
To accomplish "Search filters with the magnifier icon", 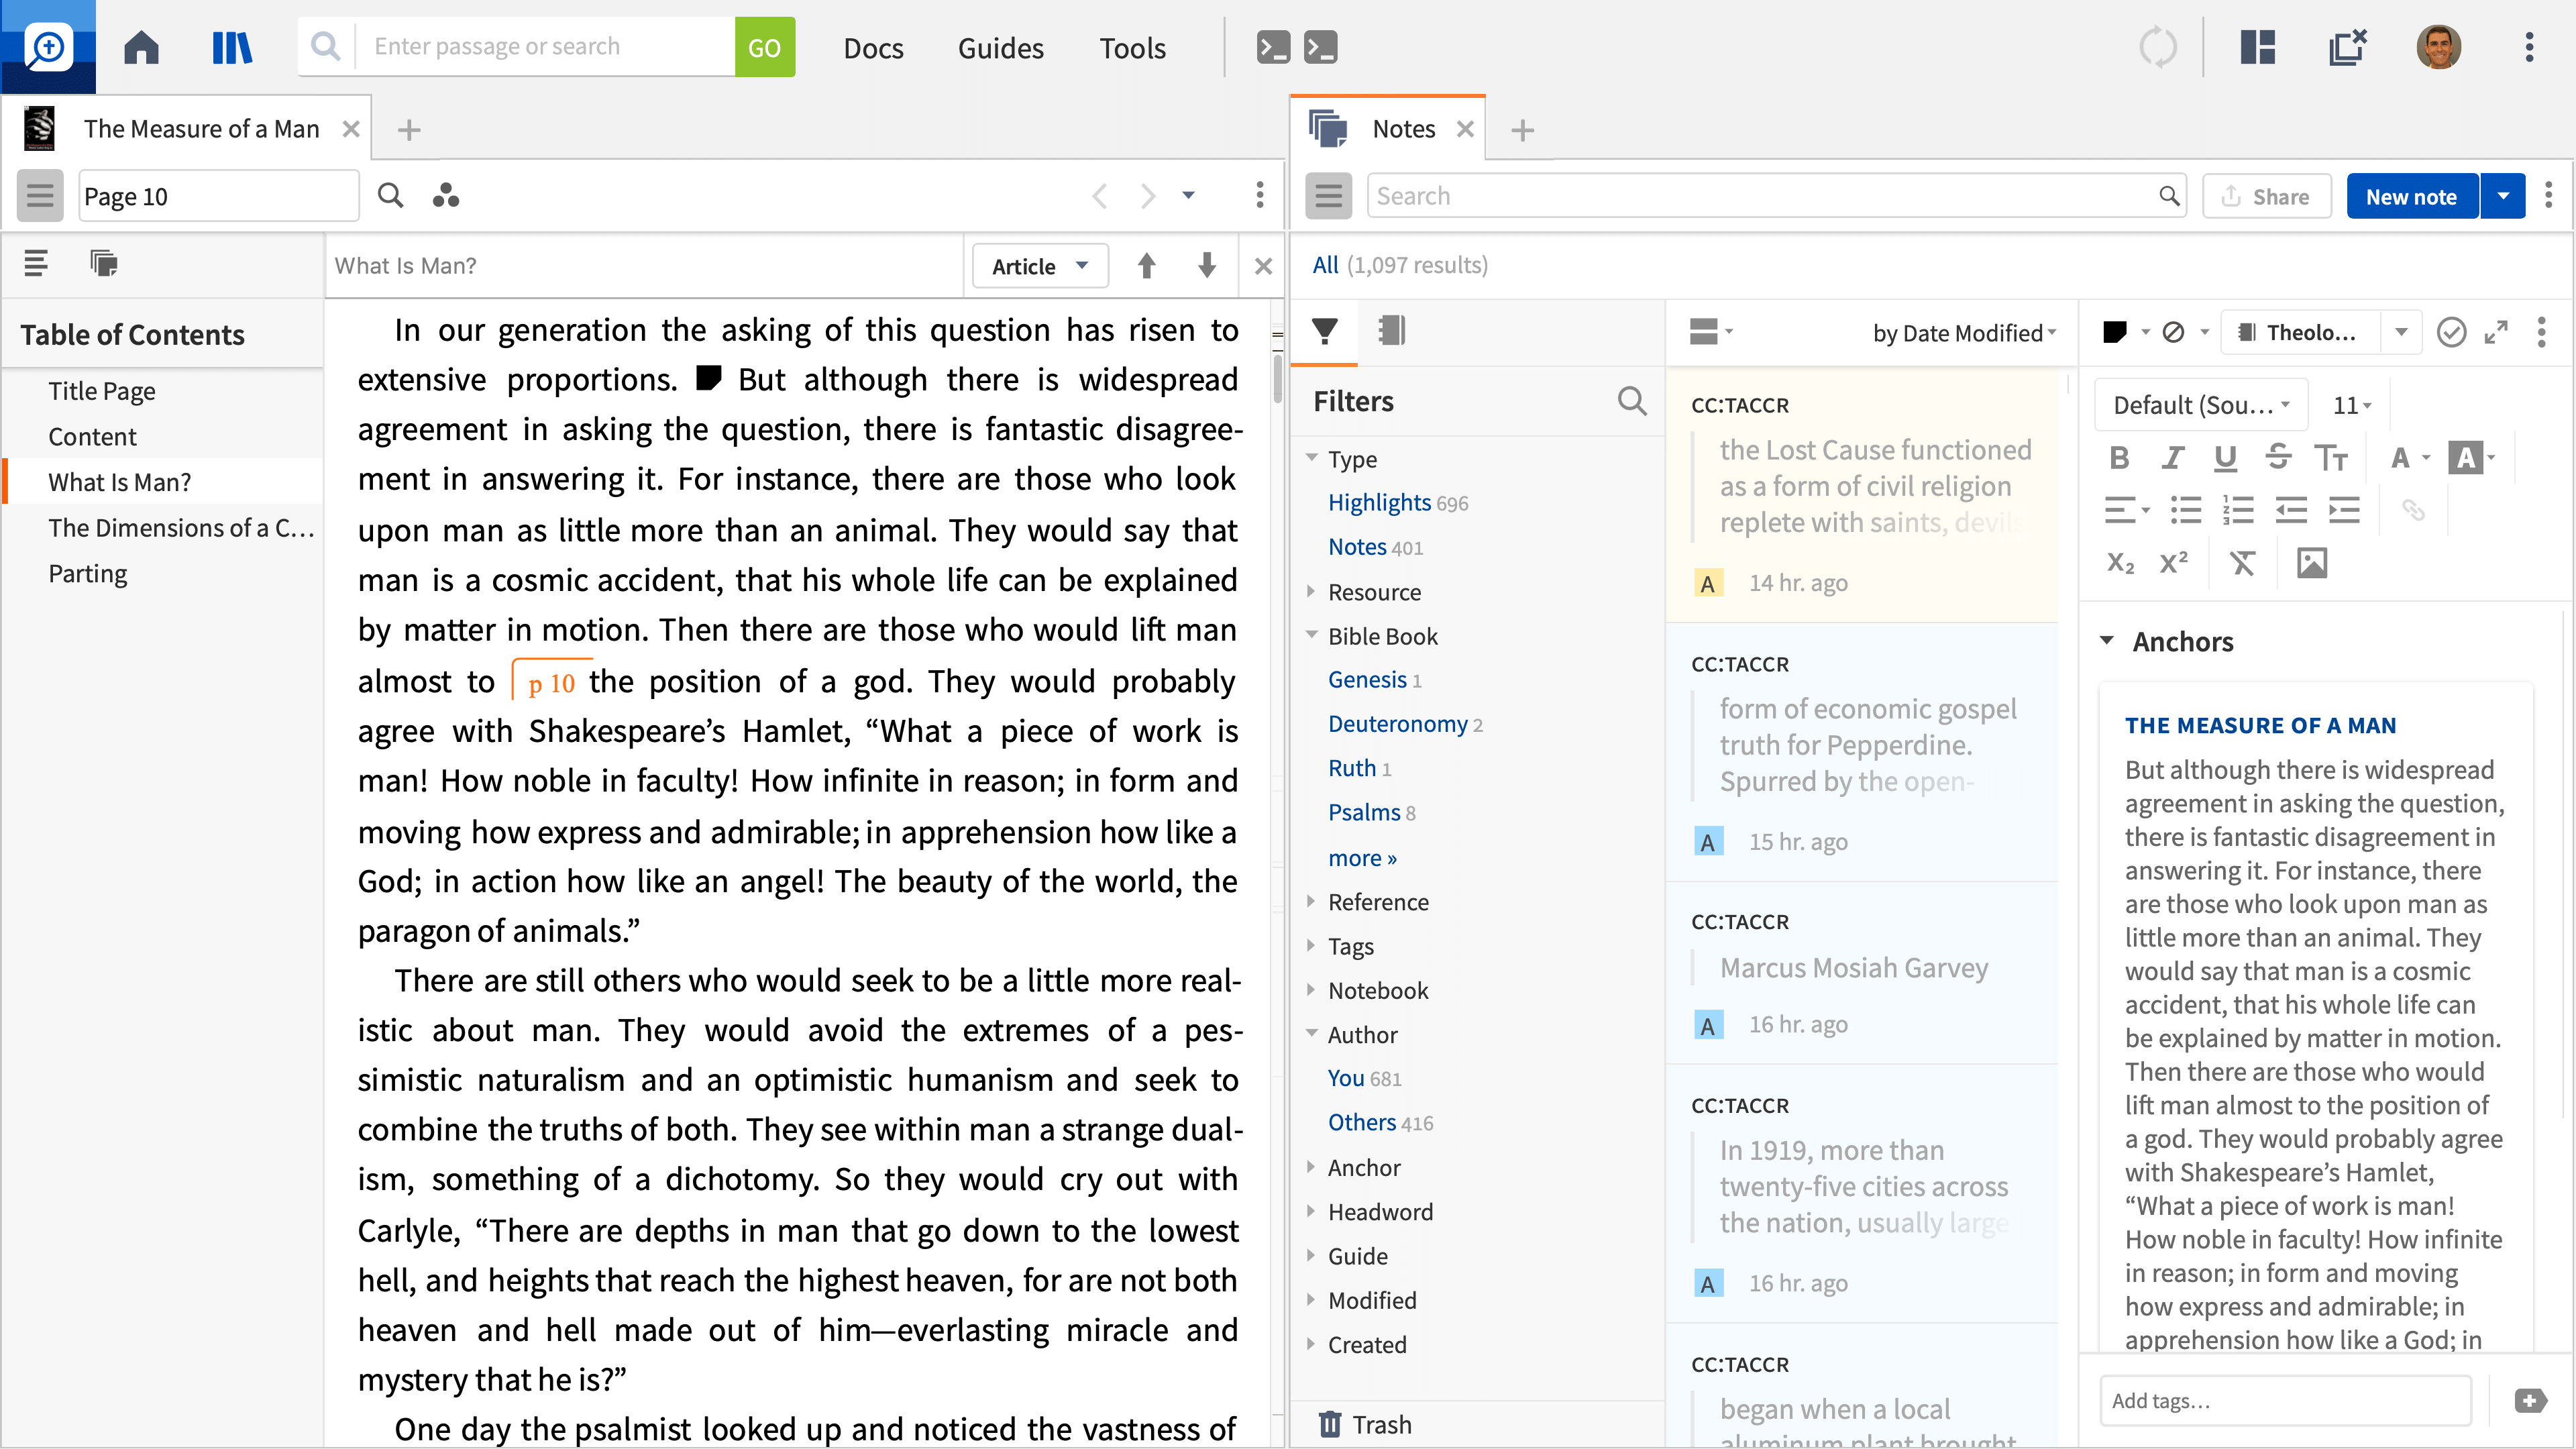I will (1631, 401).
